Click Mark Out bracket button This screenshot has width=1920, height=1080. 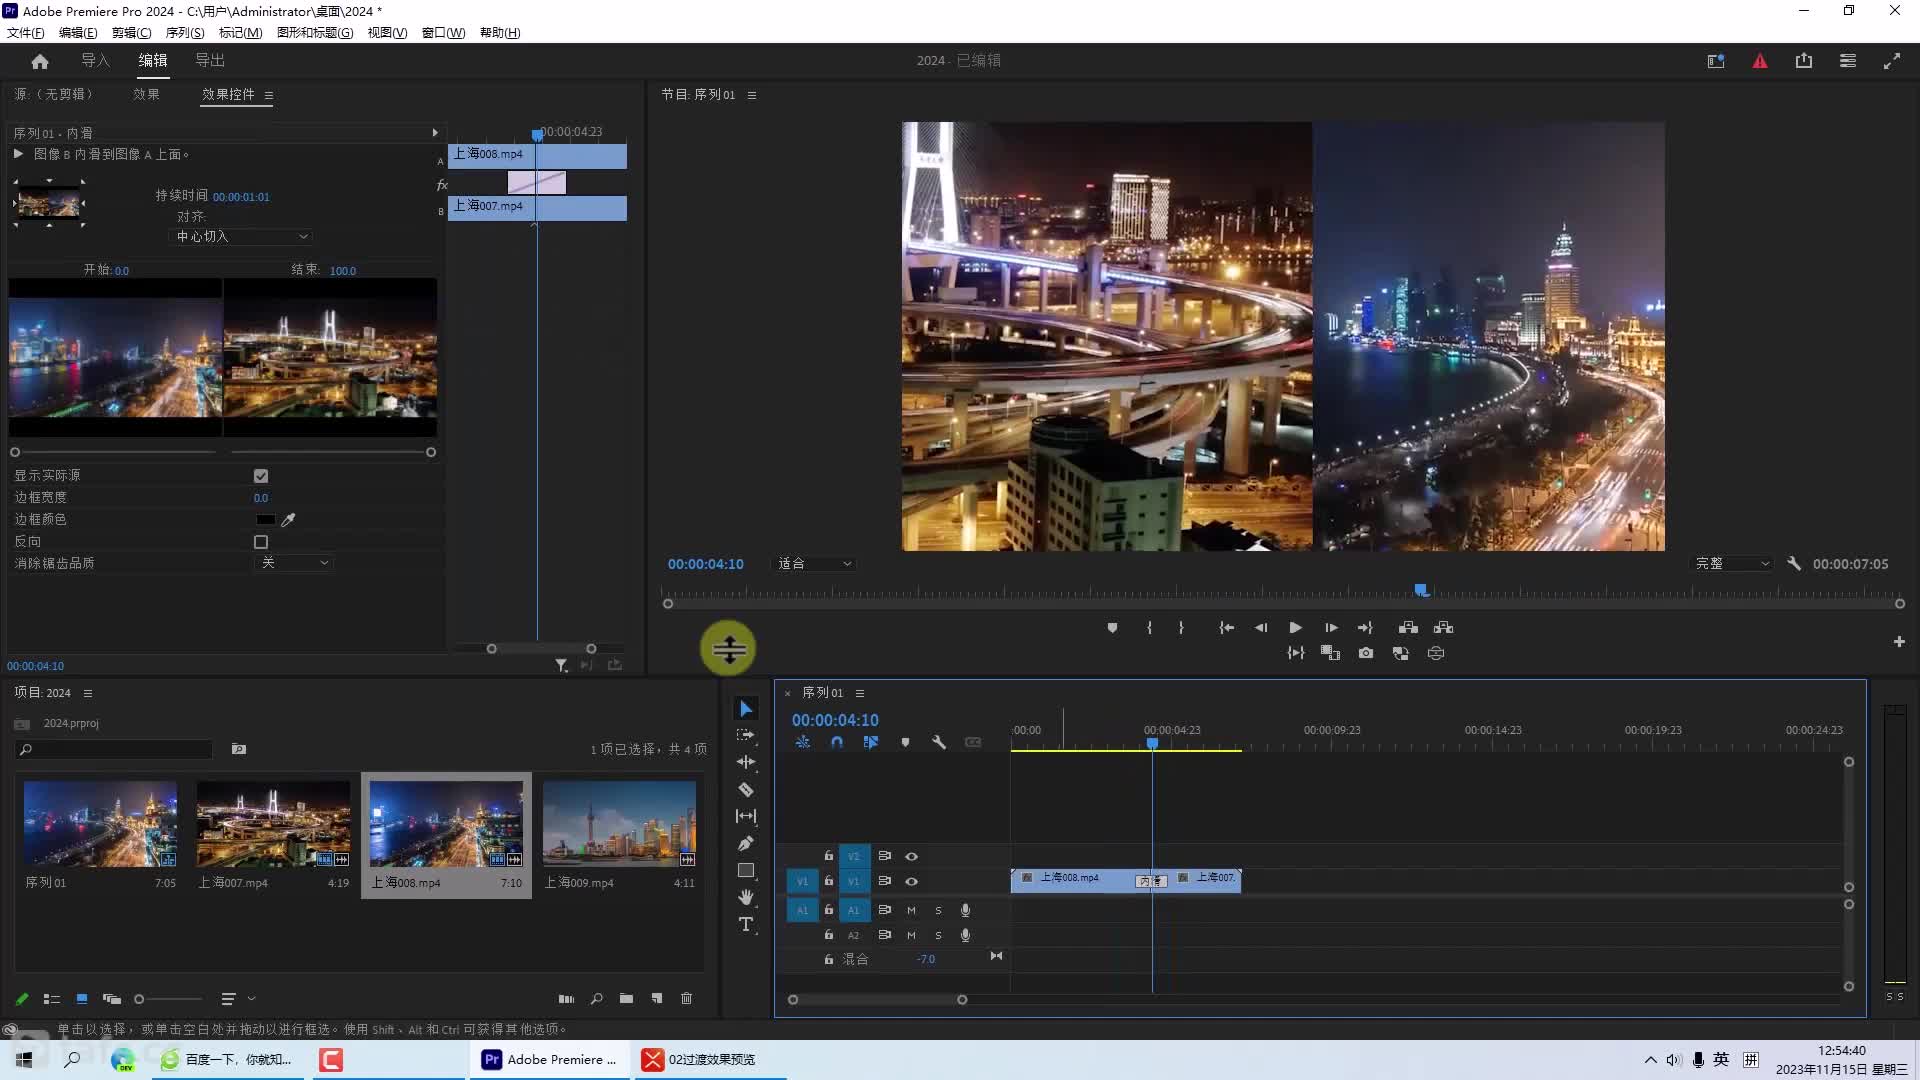click(x=1181, y=628)
